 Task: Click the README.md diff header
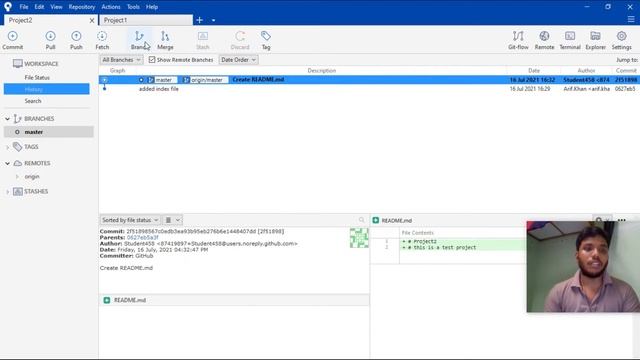click(396, 220)
